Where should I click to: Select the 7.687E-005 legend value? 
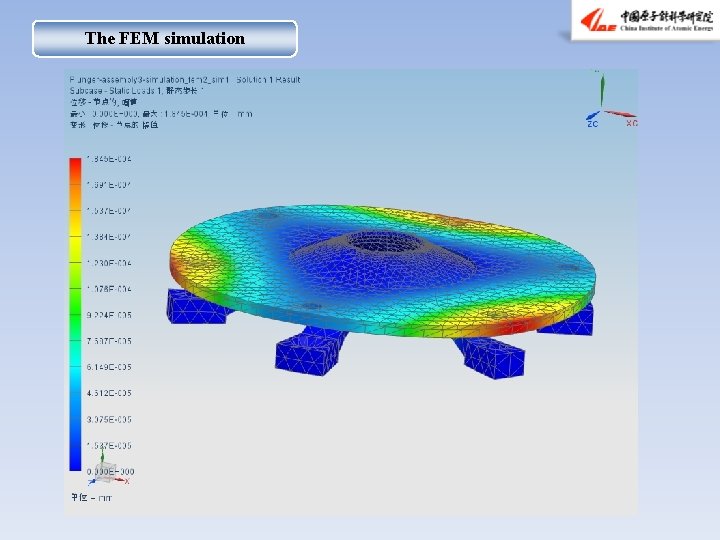109,341
